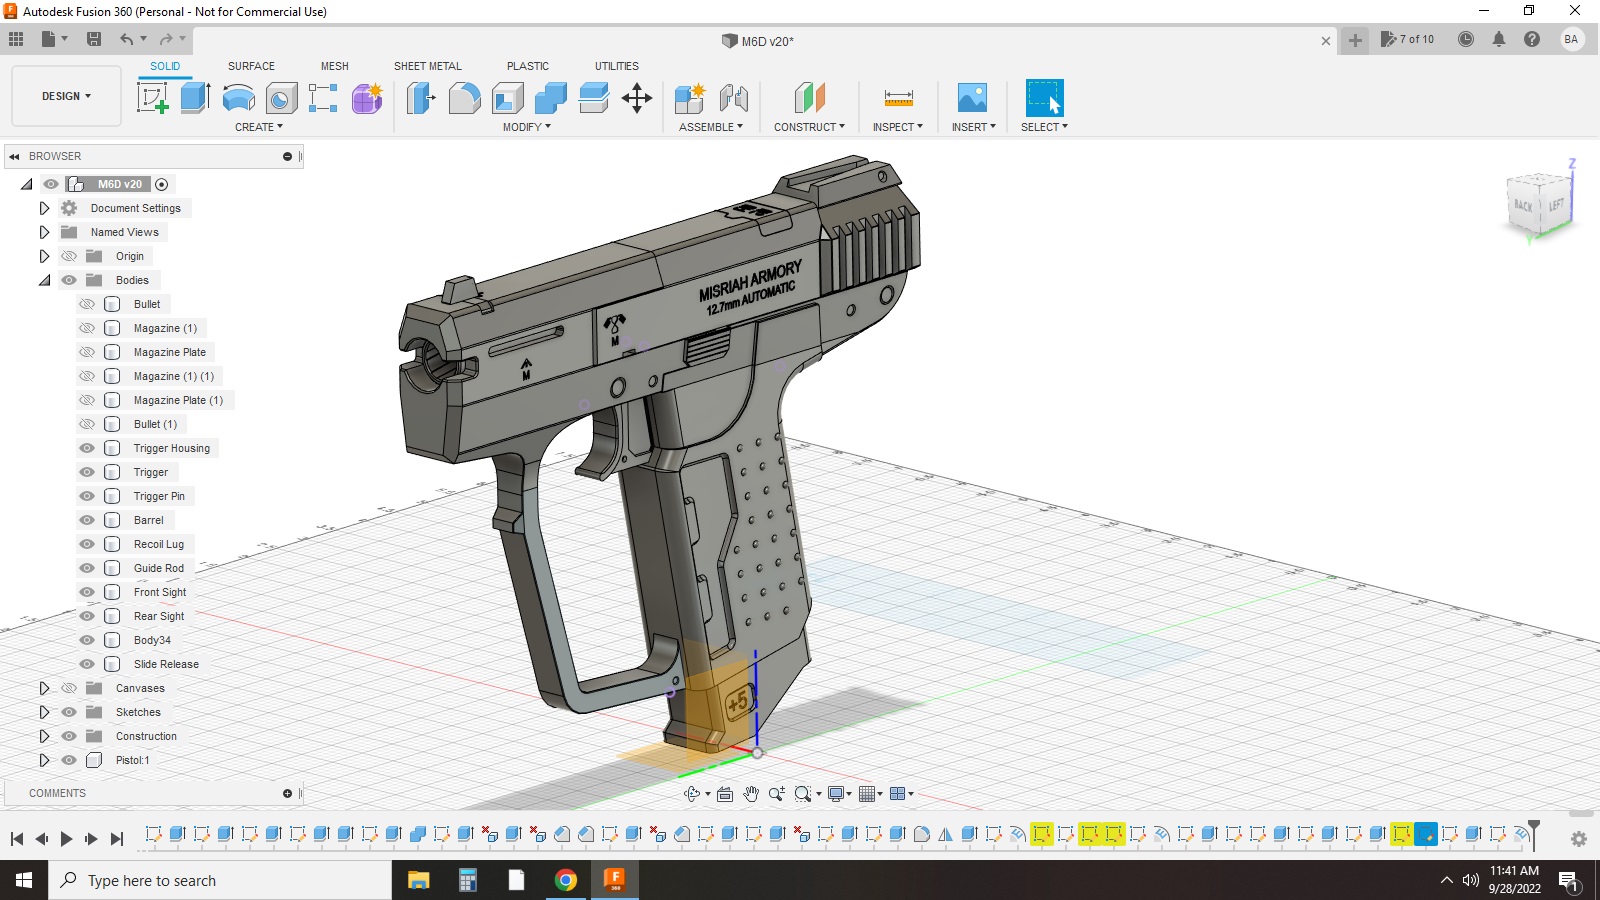
Task: Open the Data Panel grid icon
Action: 16,39
